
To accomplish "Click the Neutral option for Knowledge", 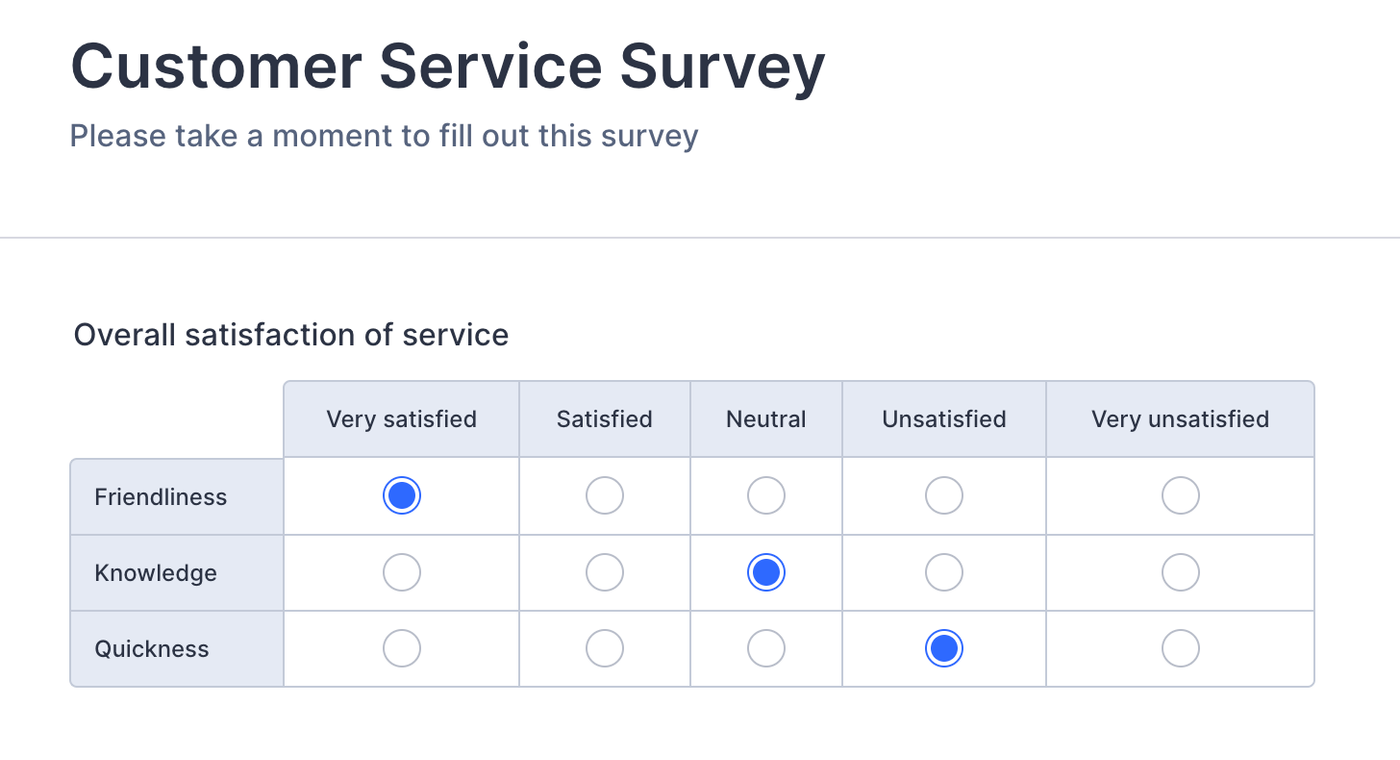I will tap(766, 573).
